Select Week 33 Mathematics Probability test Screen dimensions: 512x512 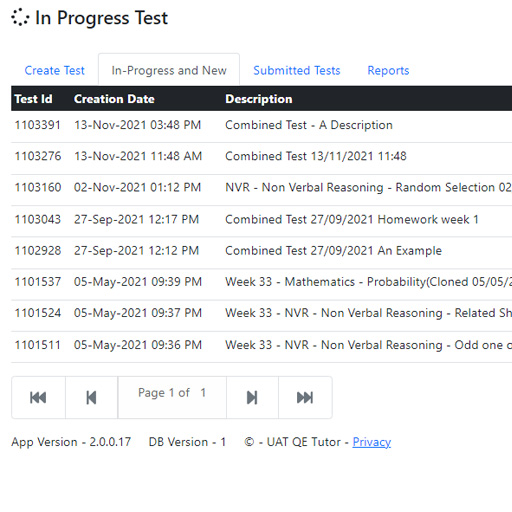[262, 282]
